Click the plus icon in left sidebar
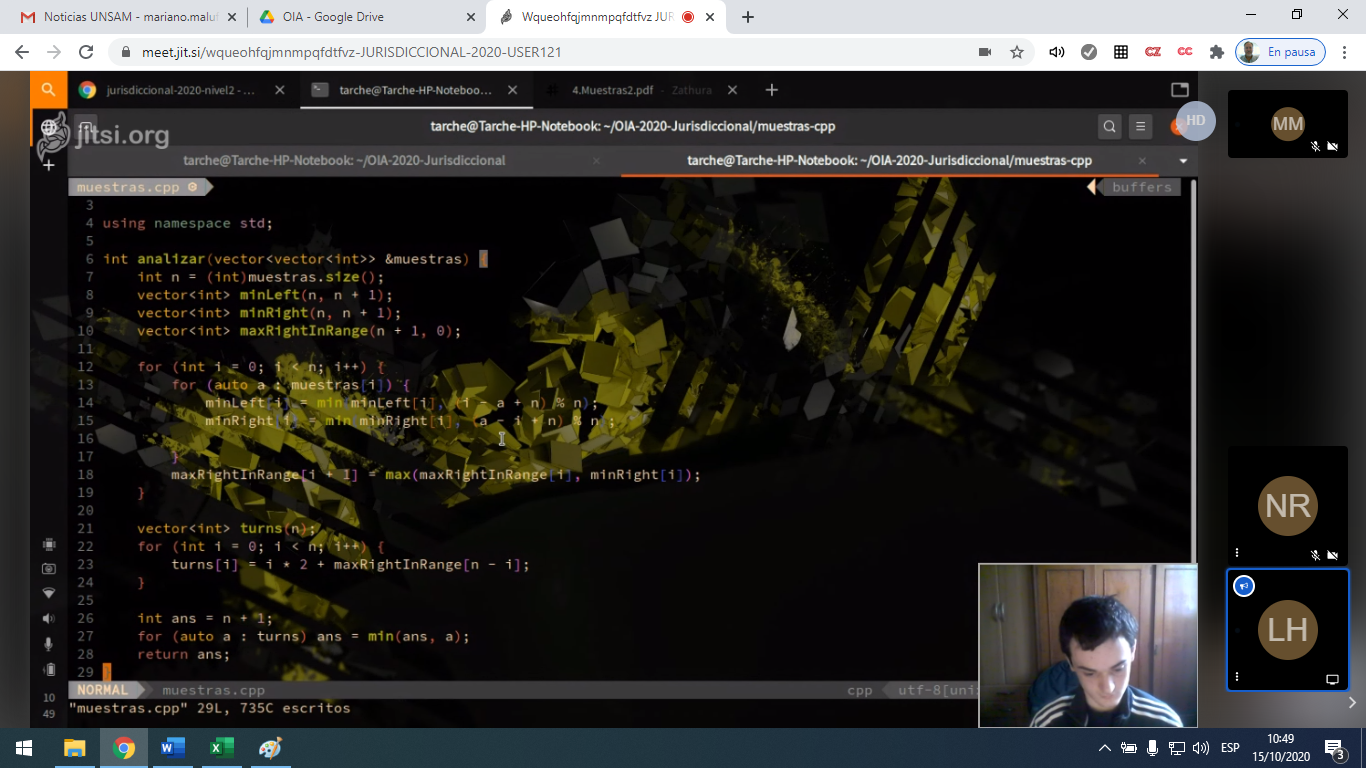The image size is (1366, 768). 48,164
